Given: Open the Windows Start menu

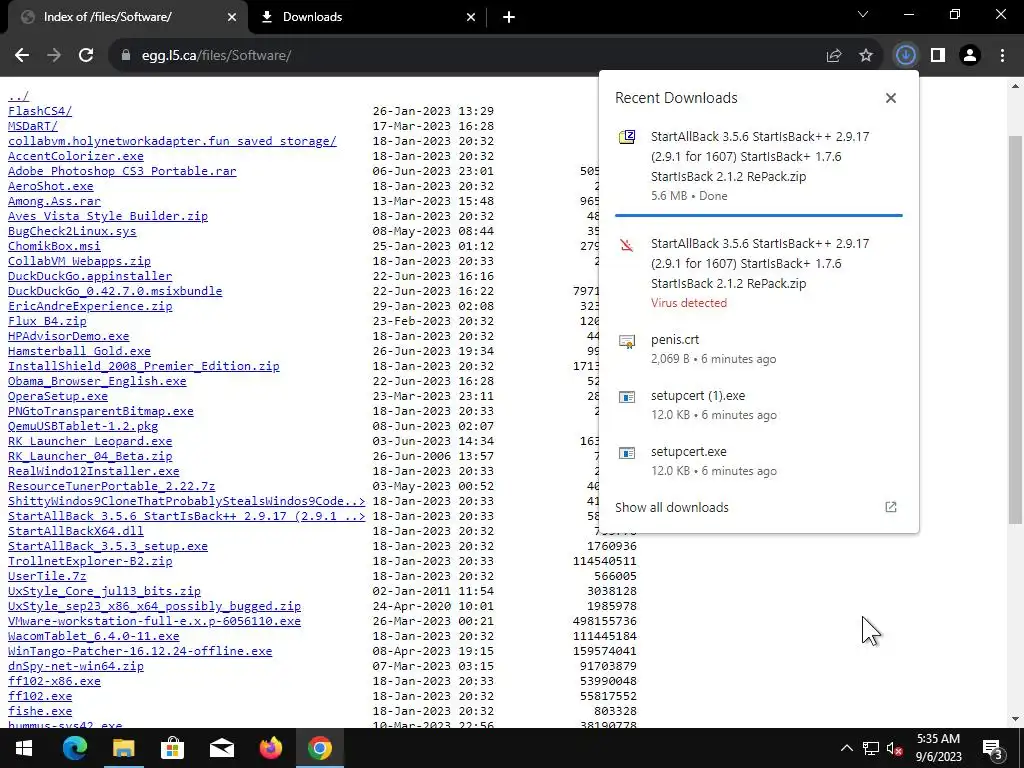Looking at the screenshot, I should [x=24, y=748].
